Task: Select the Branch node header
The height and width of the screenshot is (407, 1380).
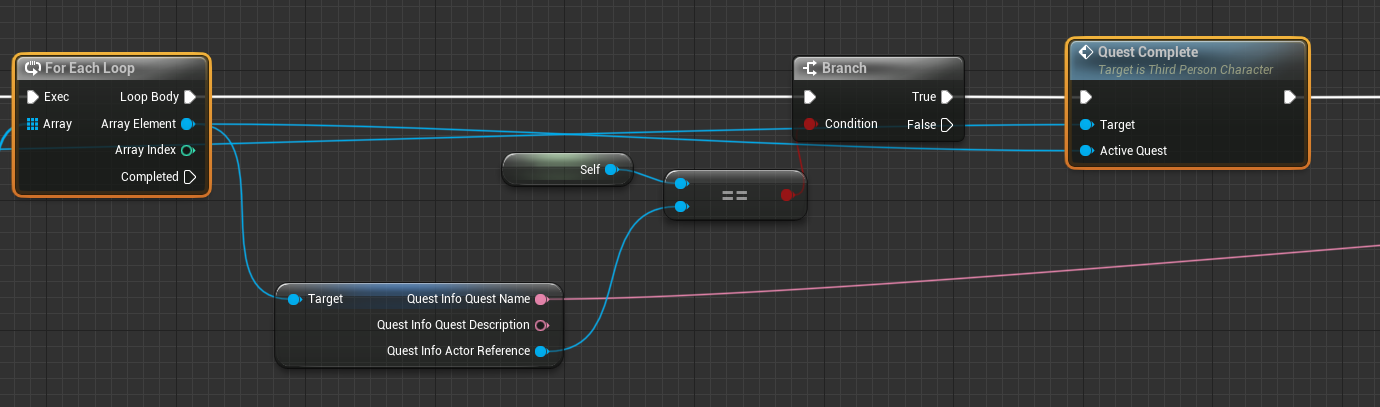Action: click(x=878, y=68)
